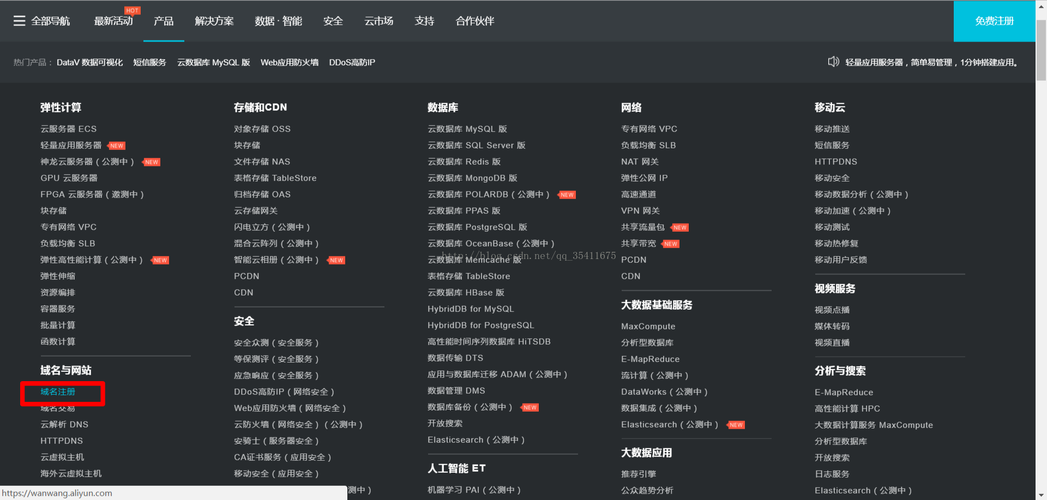Viewport: 1047px width, 500px height.
Task: Open 最新活动 in the top menu
Action: click(114, 21)
